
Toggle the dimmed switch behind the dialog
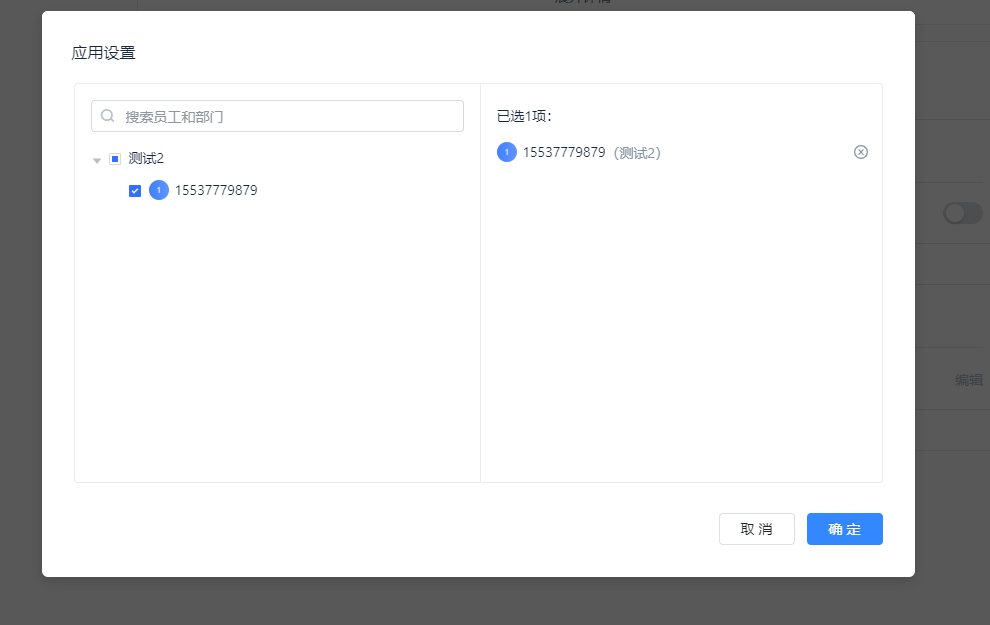962,213
